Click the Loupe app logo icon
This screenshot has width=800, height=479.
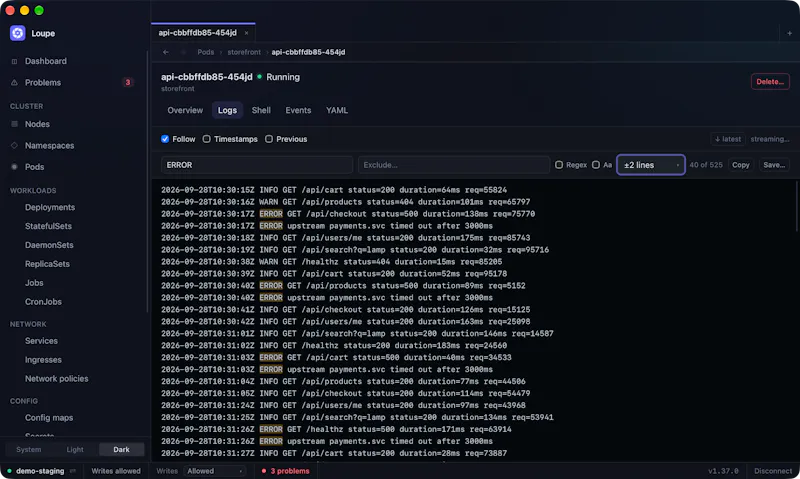point(17,33)
